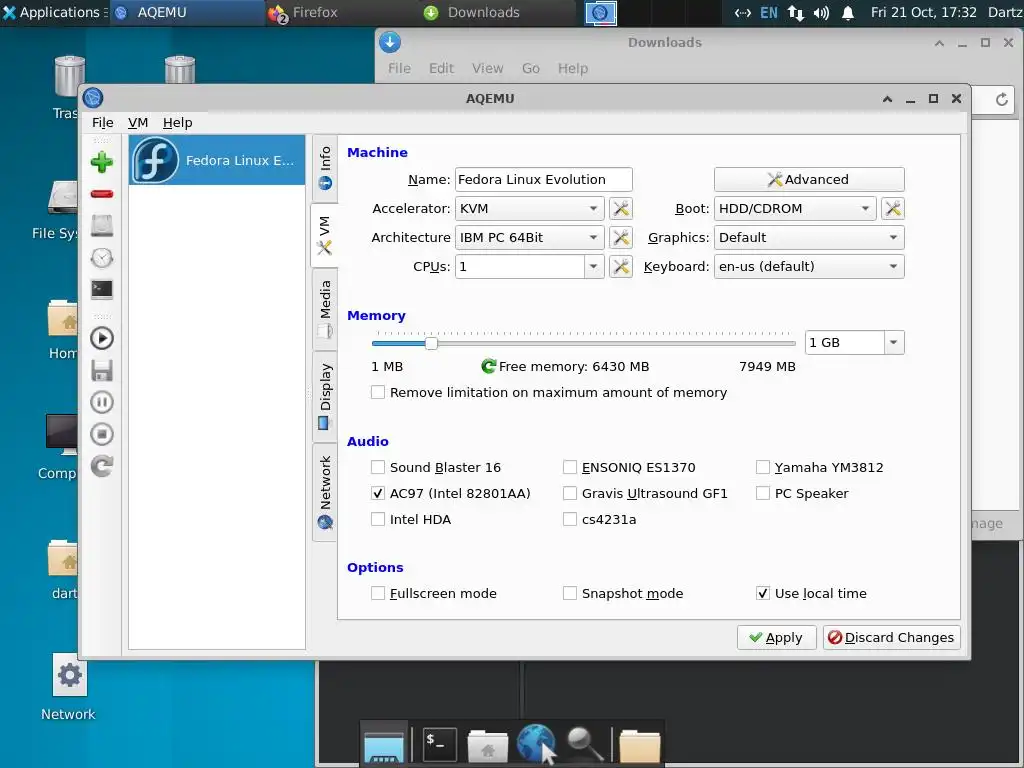This screenshot has height=768, width=1024.
Task: Expand the 1 GB memory size dropdown
Action: 893,342
